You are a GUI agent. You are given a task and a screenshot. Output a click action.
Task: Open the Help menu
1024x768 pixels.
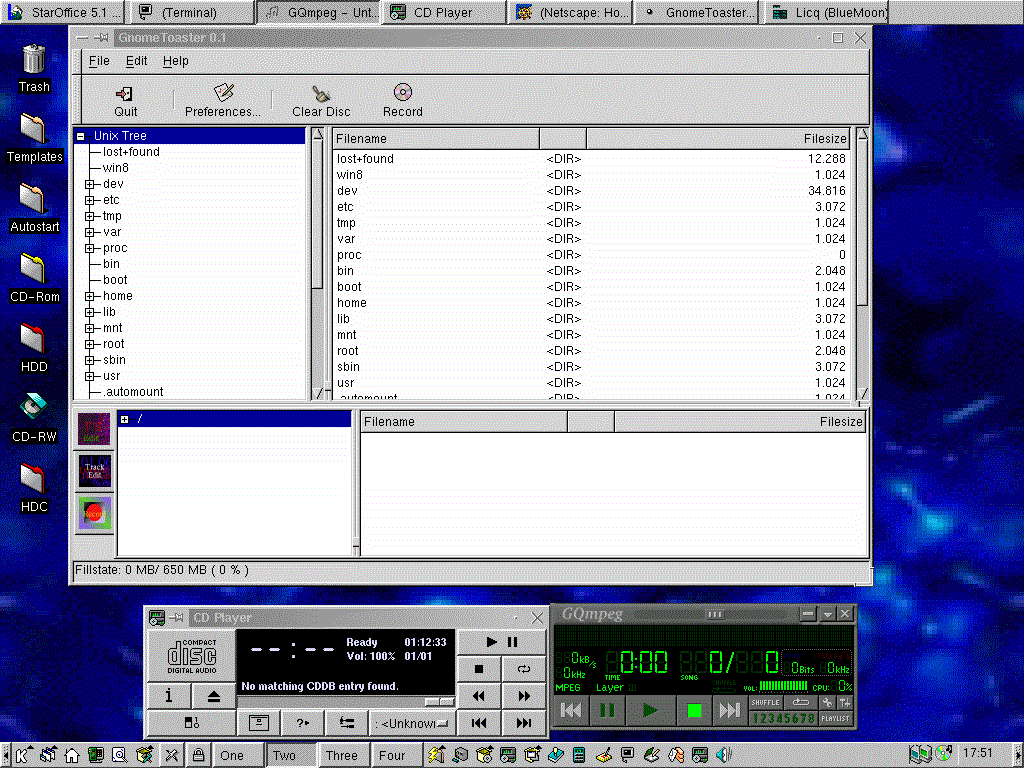[176, 61]
